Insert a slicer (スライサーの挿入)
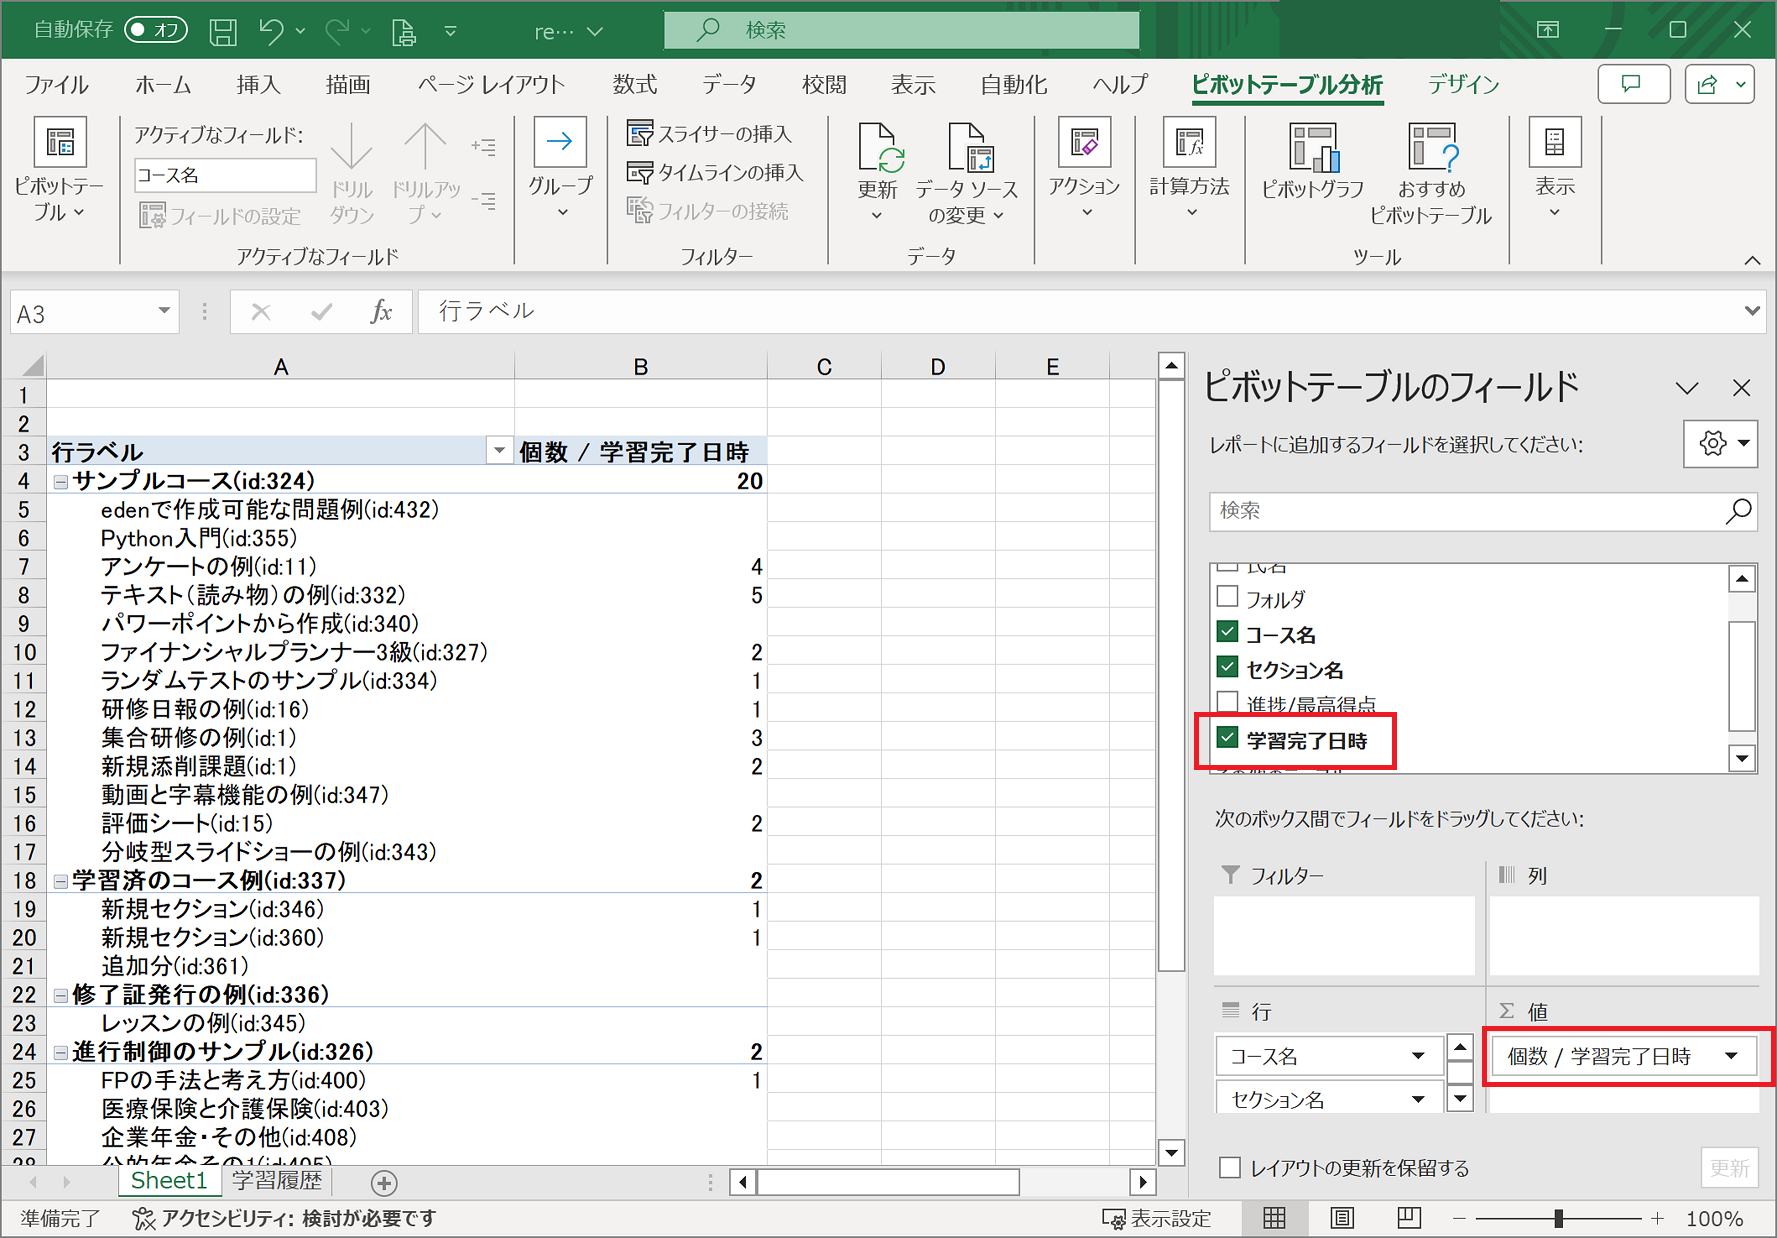Viewport: 1777px width, 1238px height. click(709, 134)
